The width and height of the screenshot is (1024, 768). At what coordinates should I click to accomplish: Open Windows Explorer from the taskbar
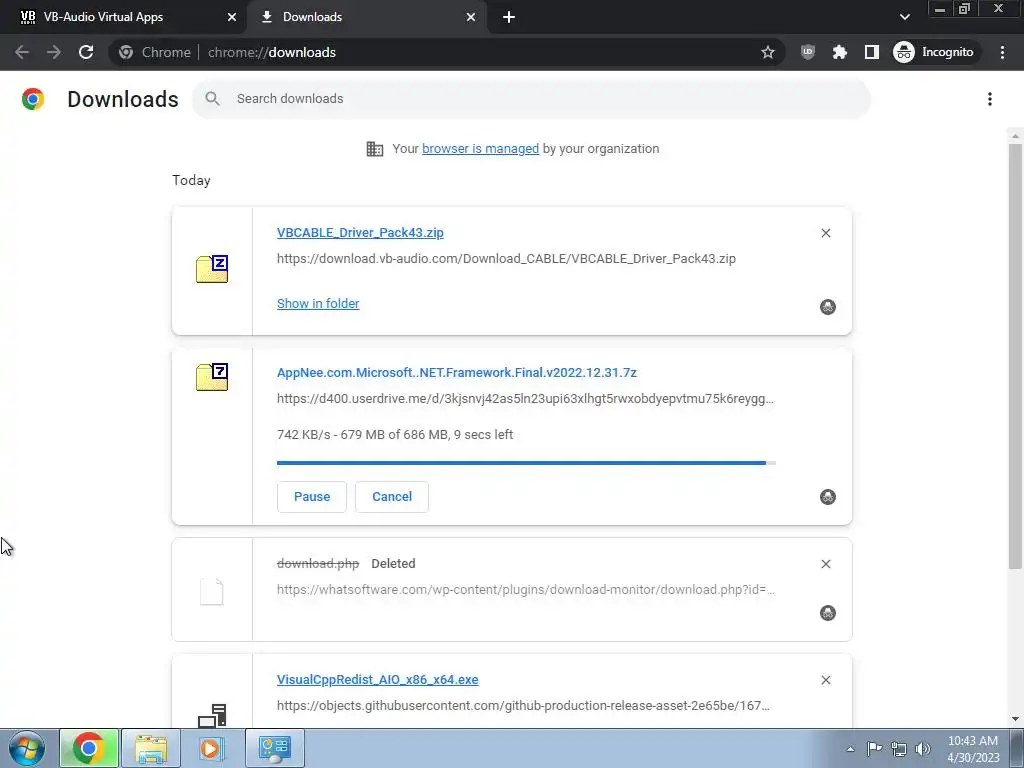pos(151,748)
